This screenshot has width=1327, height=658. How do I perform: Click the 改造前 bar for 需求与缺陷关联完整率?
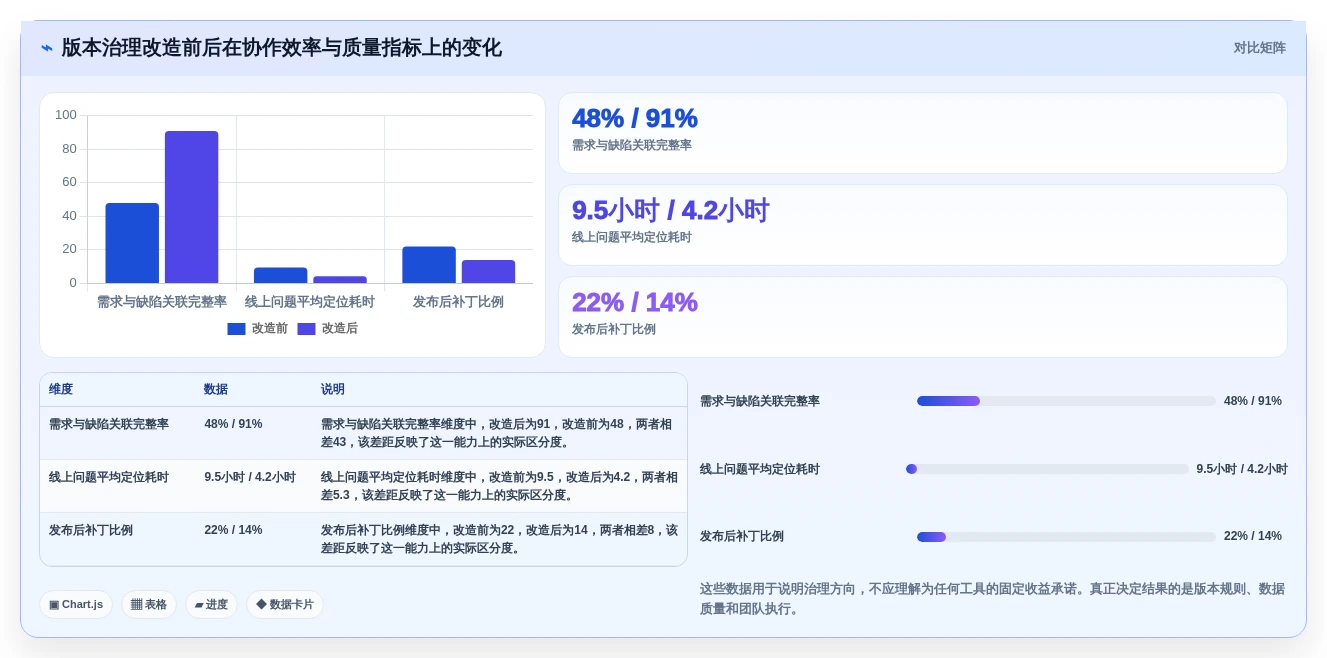pos(132,243)
